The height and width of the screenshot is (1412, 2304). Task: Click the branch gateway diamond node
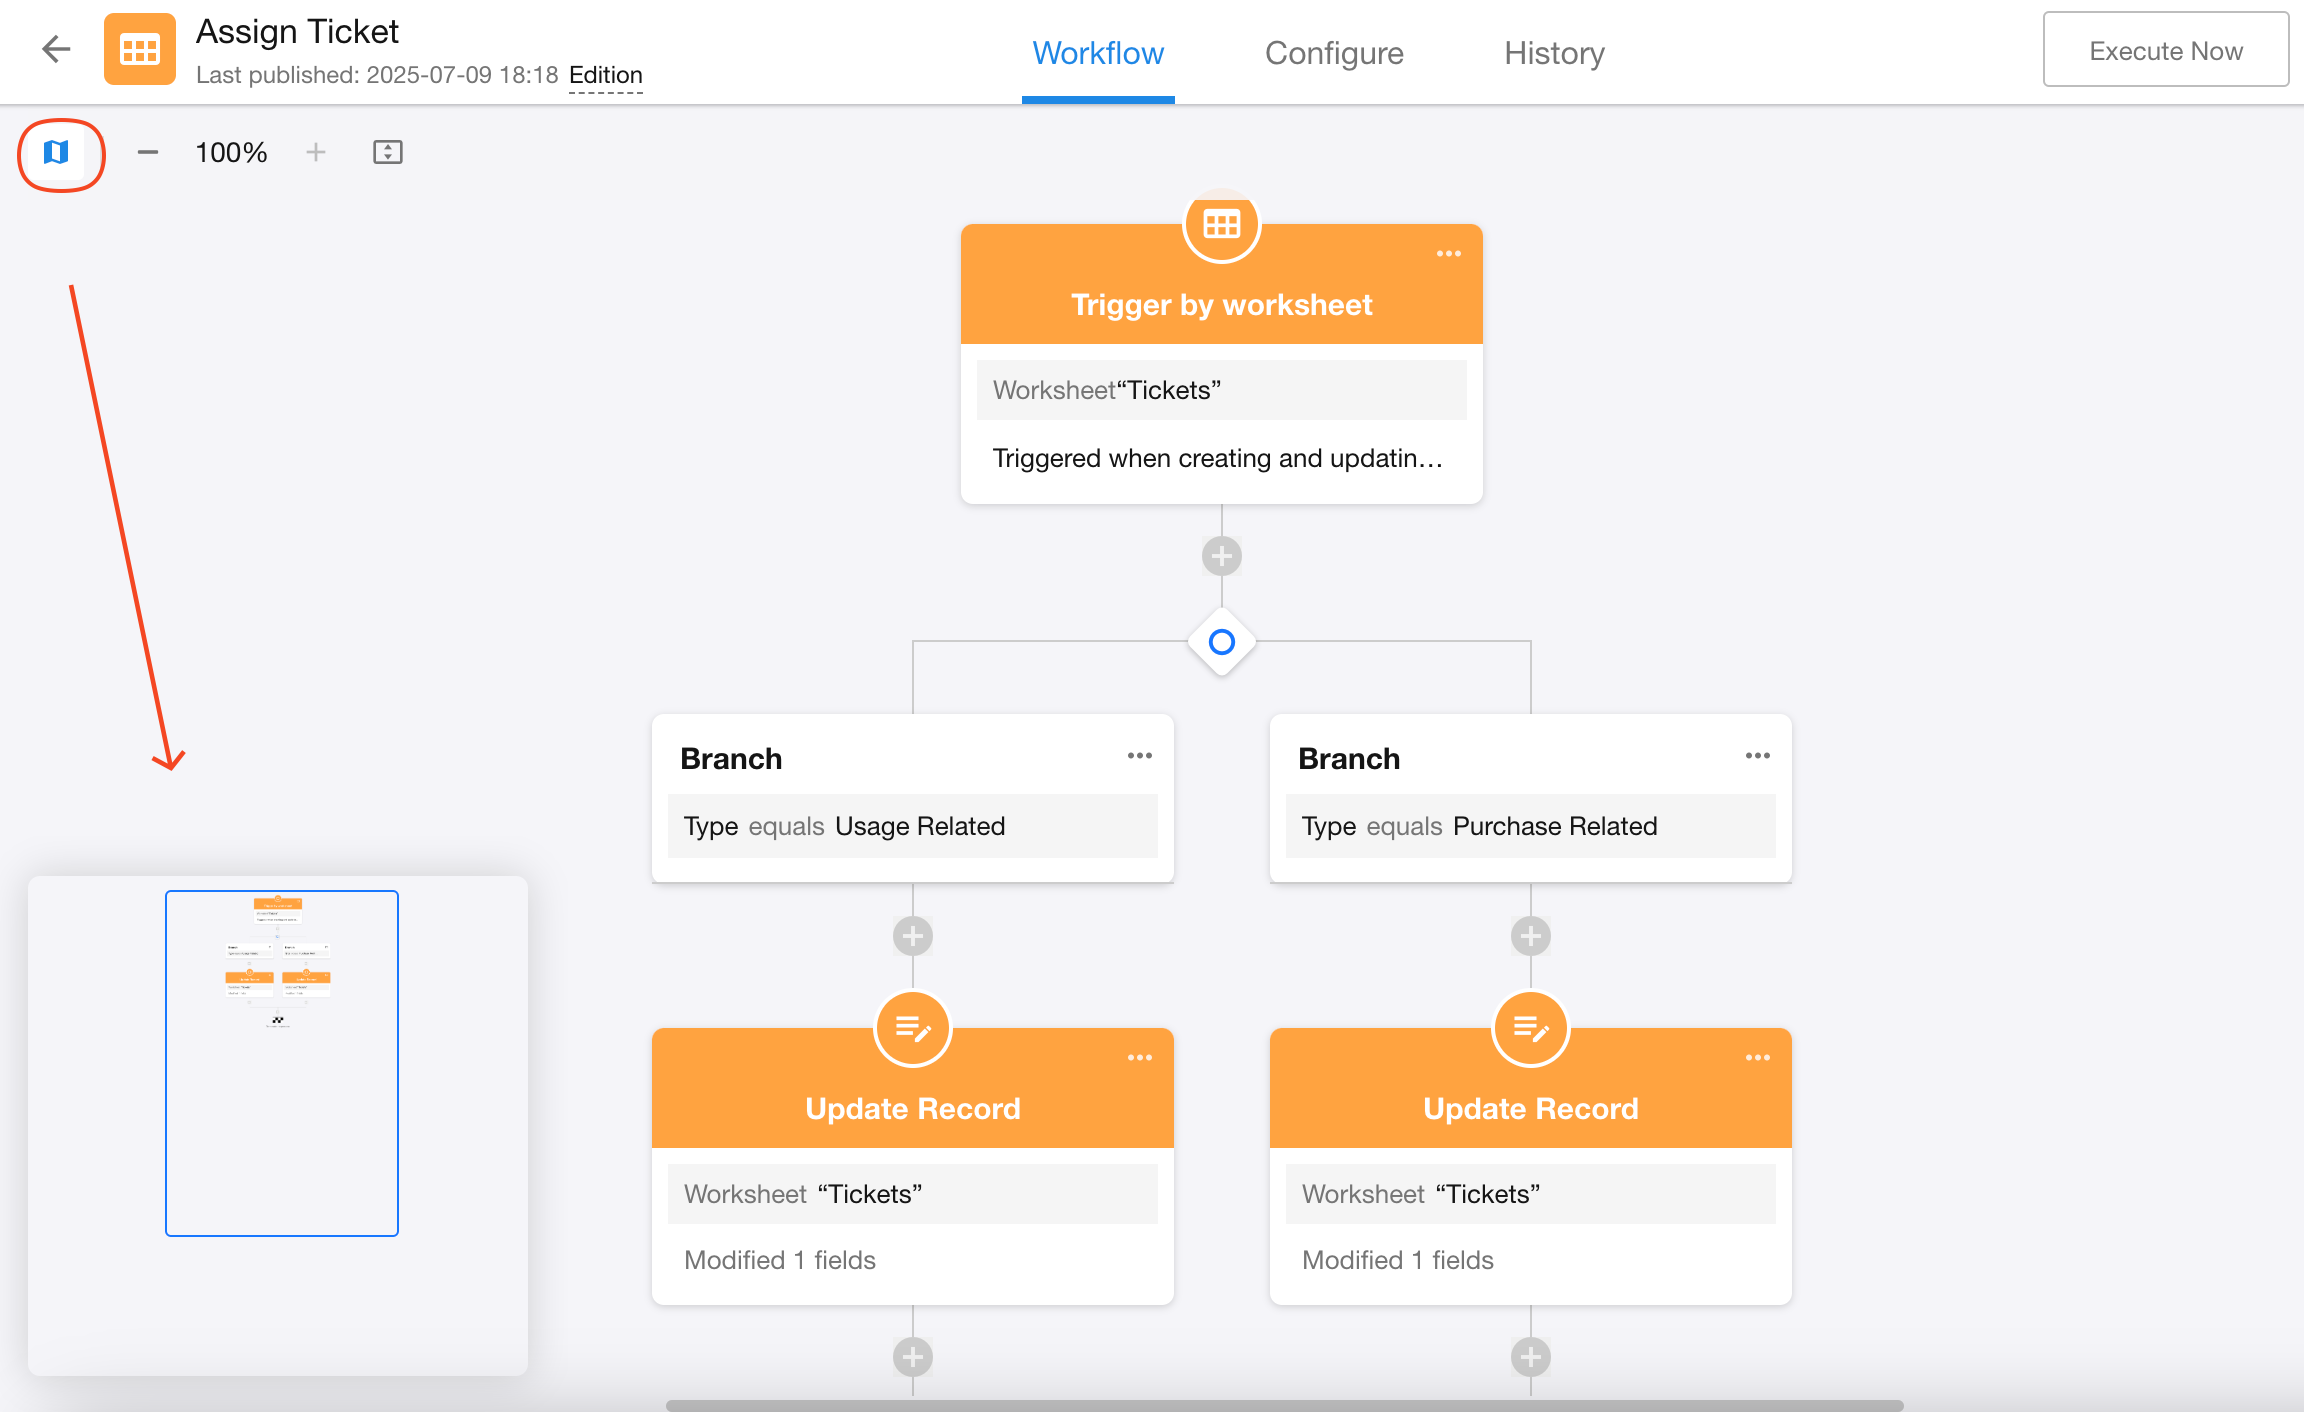click(x=1221, y=642)
